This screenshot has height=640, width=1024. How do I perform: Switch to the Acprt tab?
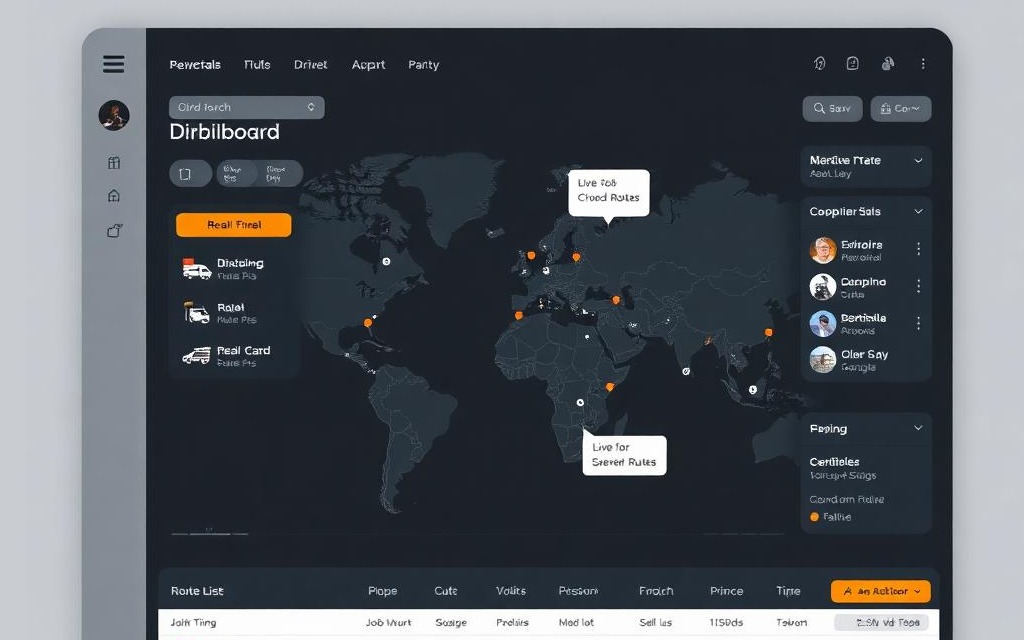pyautogui.click(x=368, y=65)
